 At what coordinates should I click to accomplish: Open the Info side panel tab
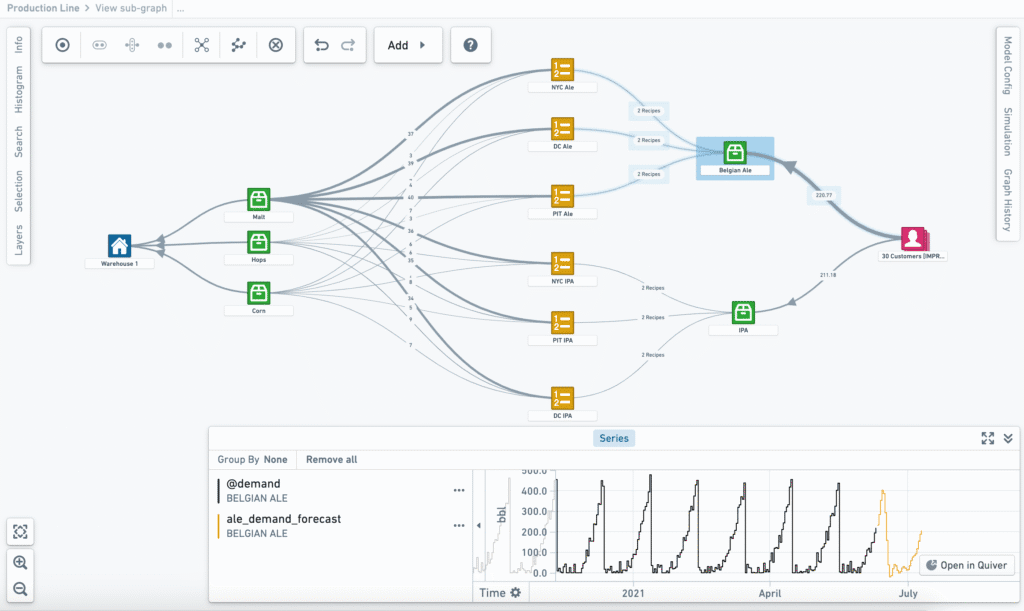18,44
